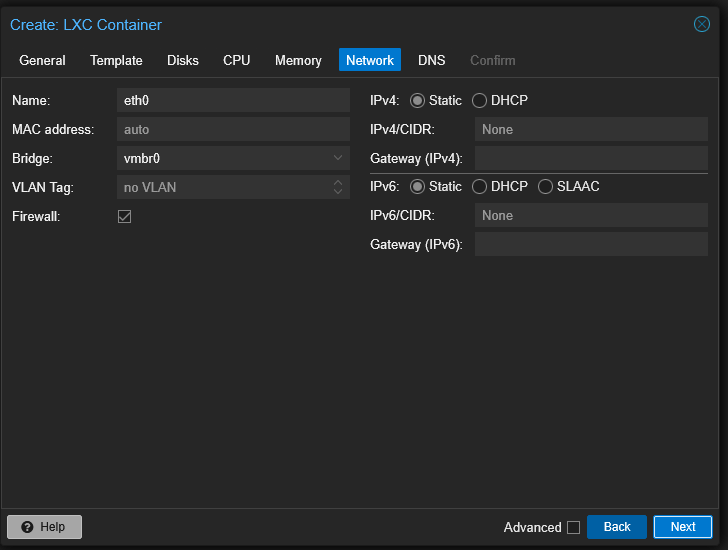Image resolution: width=728 pixels, height=550 pixels.
Task: Switch to the Template tab
Action: [x=116, y=60]
